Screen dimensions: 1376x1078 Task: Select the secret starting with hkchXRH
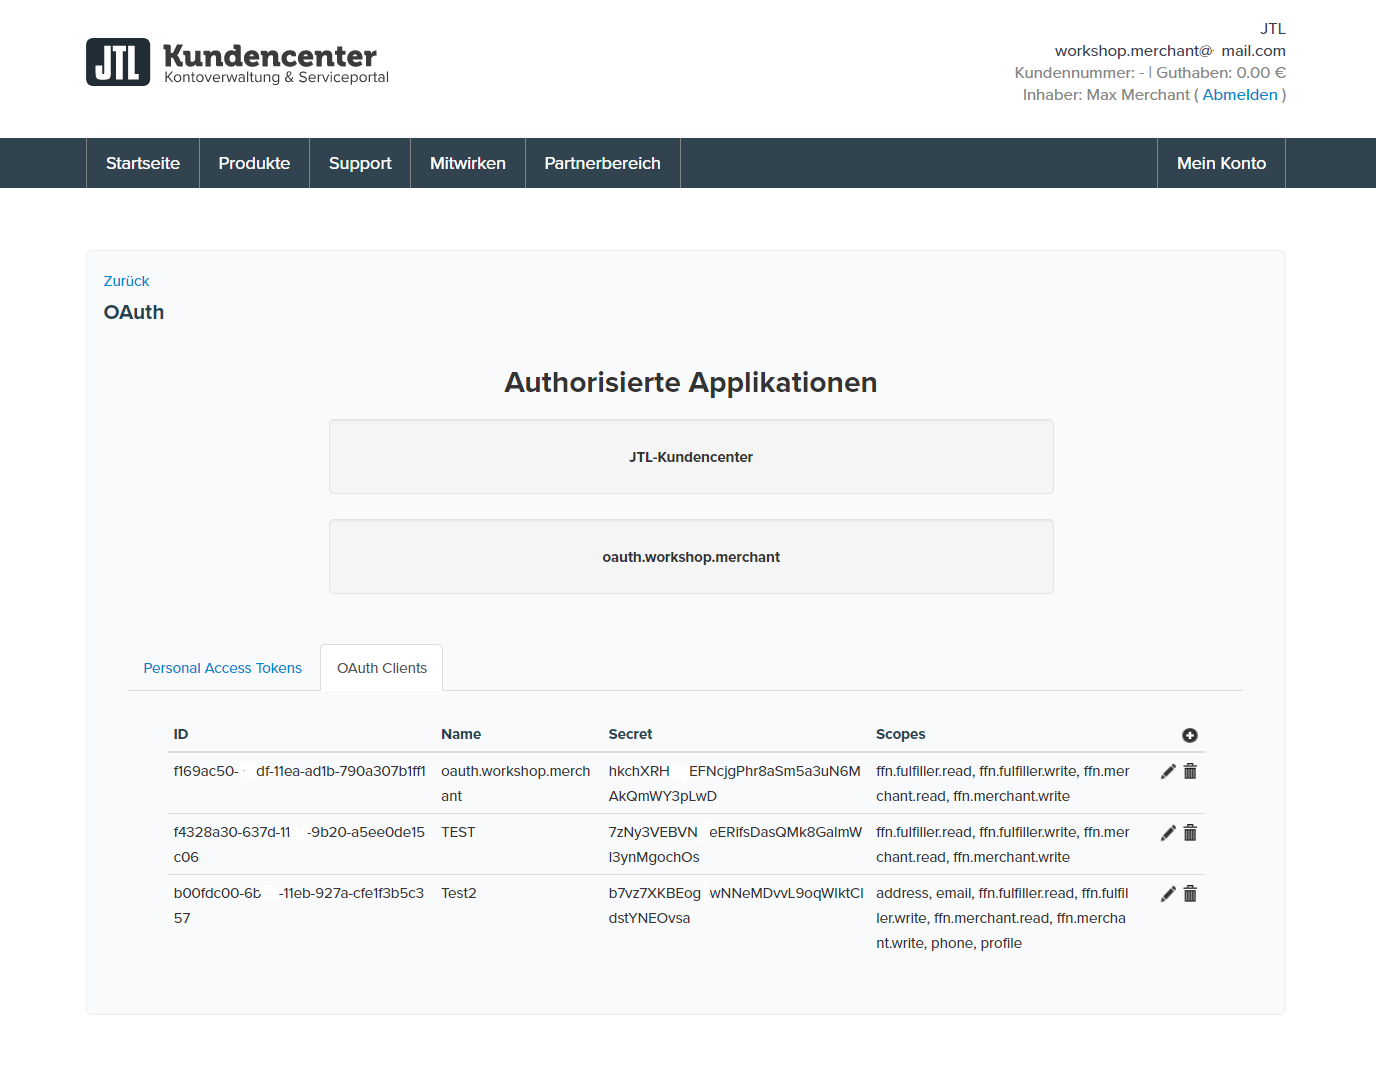point(735,784)
